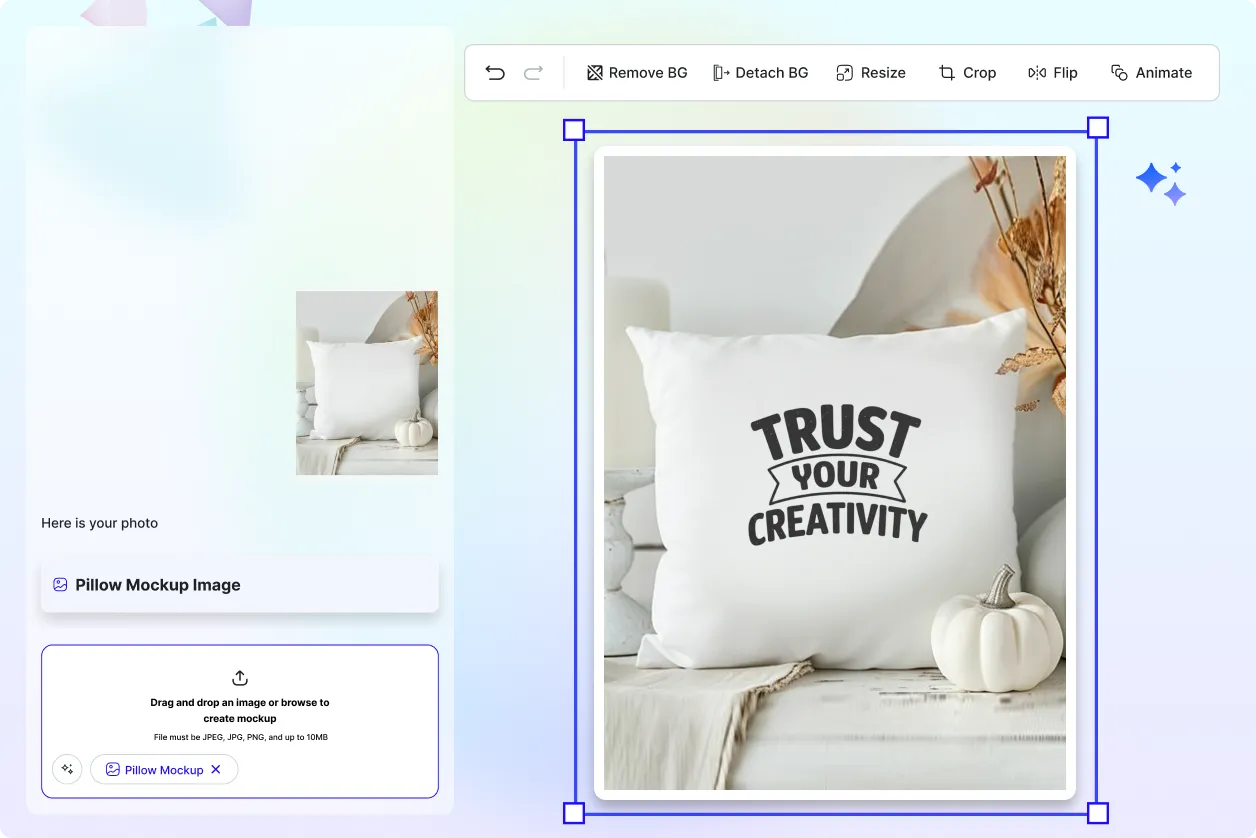The image size is (1256, 838).
Task: Browse files to create a mockup
Action: coord(240,710)
